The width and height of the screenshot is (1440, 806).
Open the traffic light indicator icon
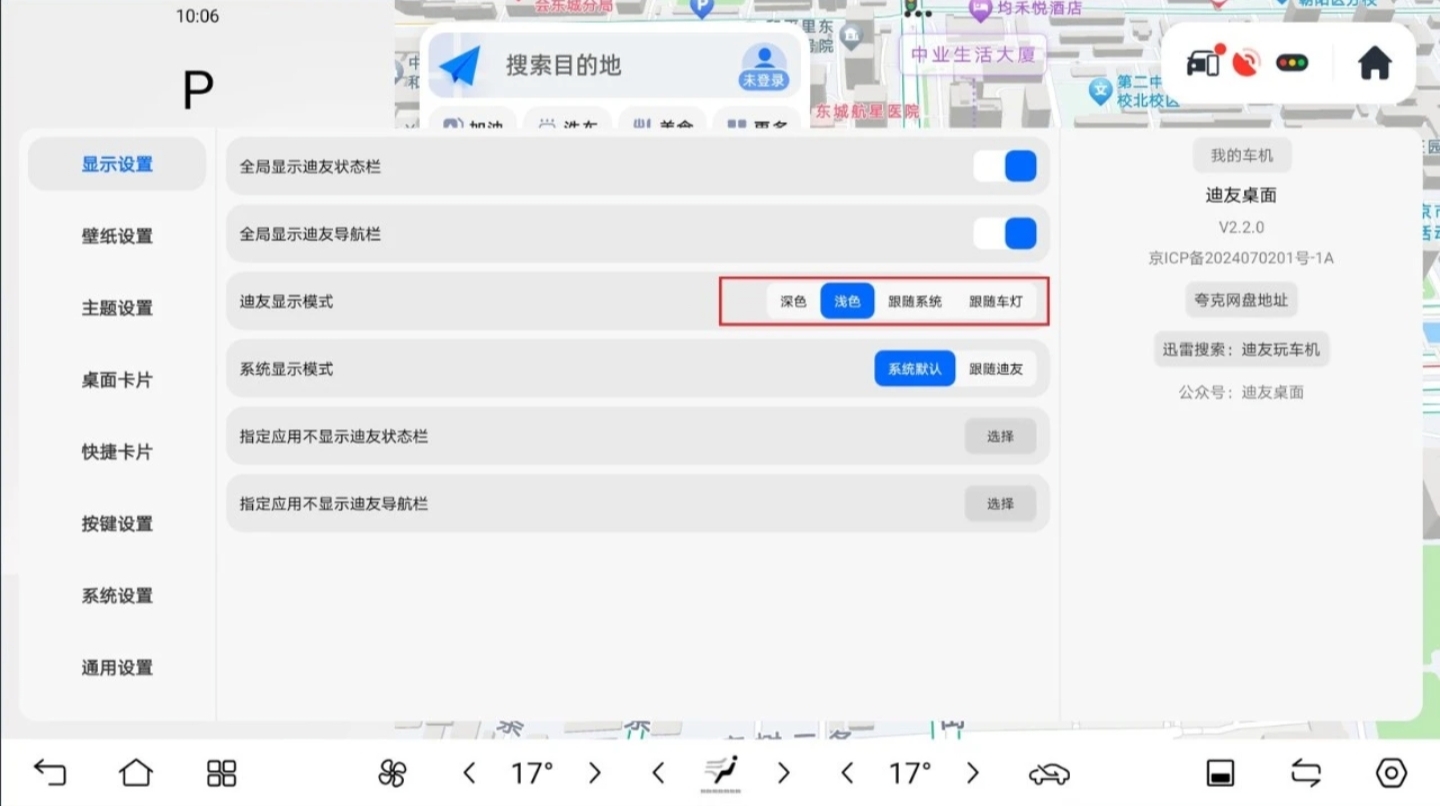point(1292,64)
